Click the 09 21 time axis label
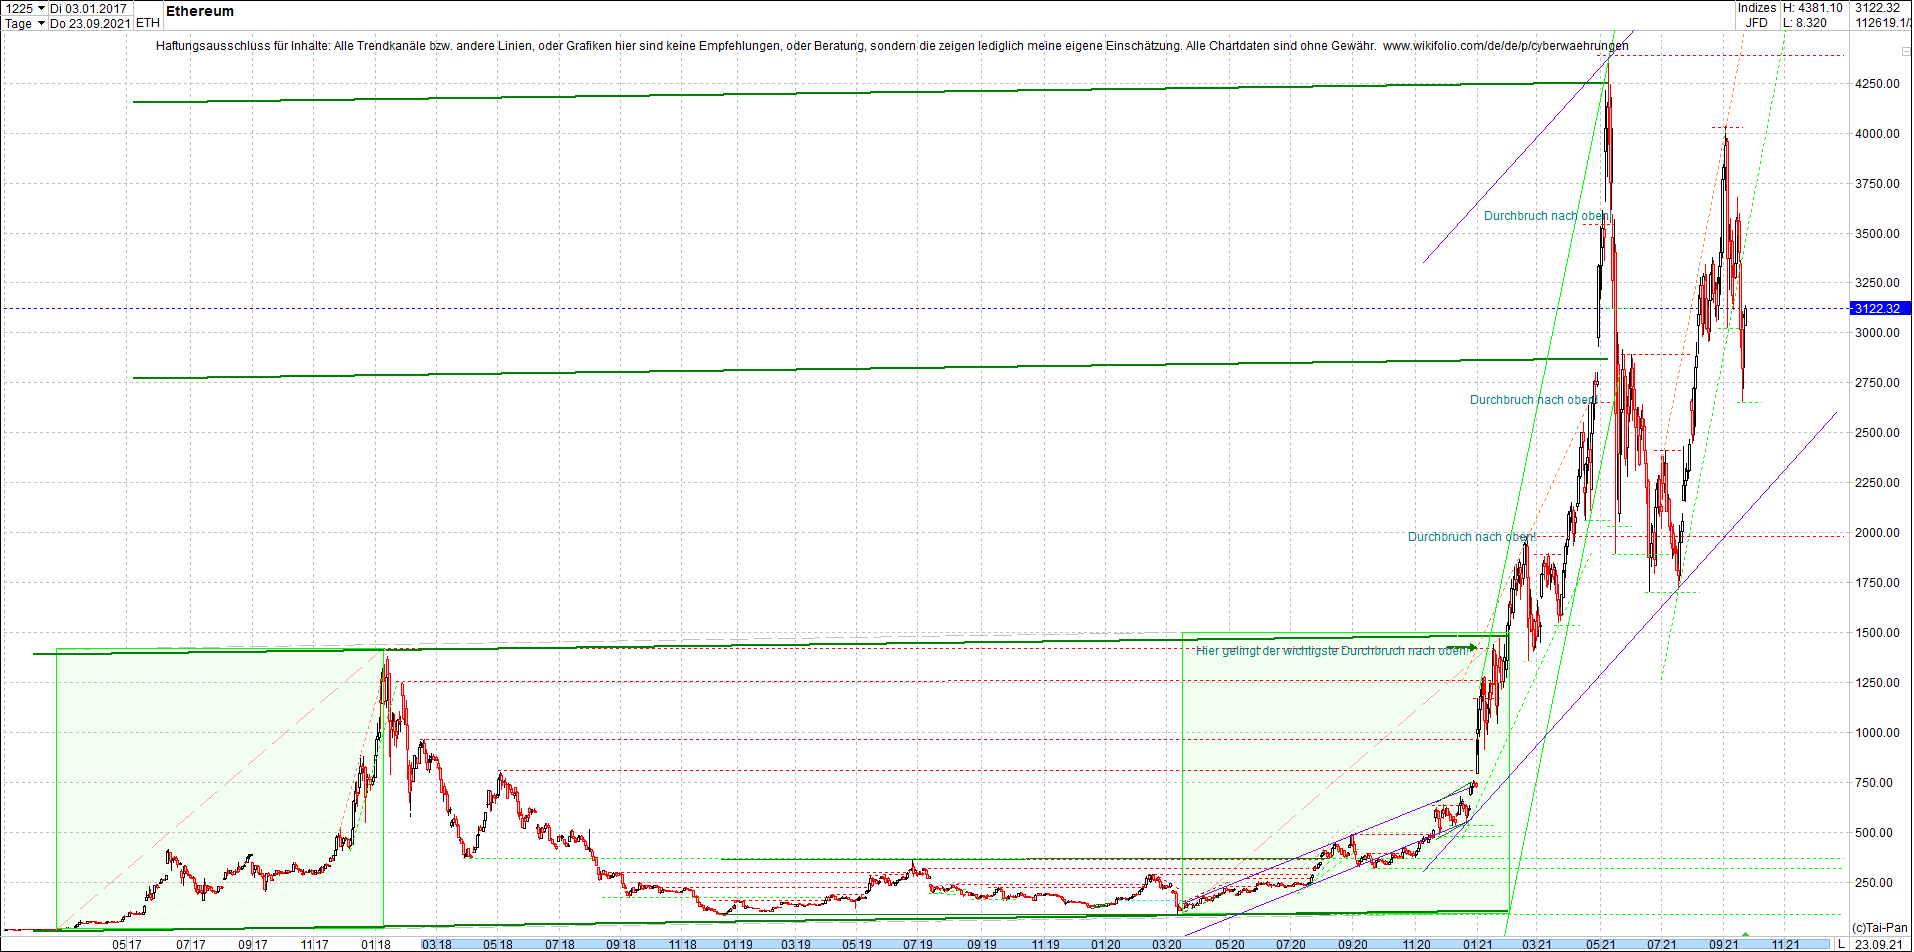Image resolution: width=1914 pixels, height=952 pixels. click(x=1724, y=944)
